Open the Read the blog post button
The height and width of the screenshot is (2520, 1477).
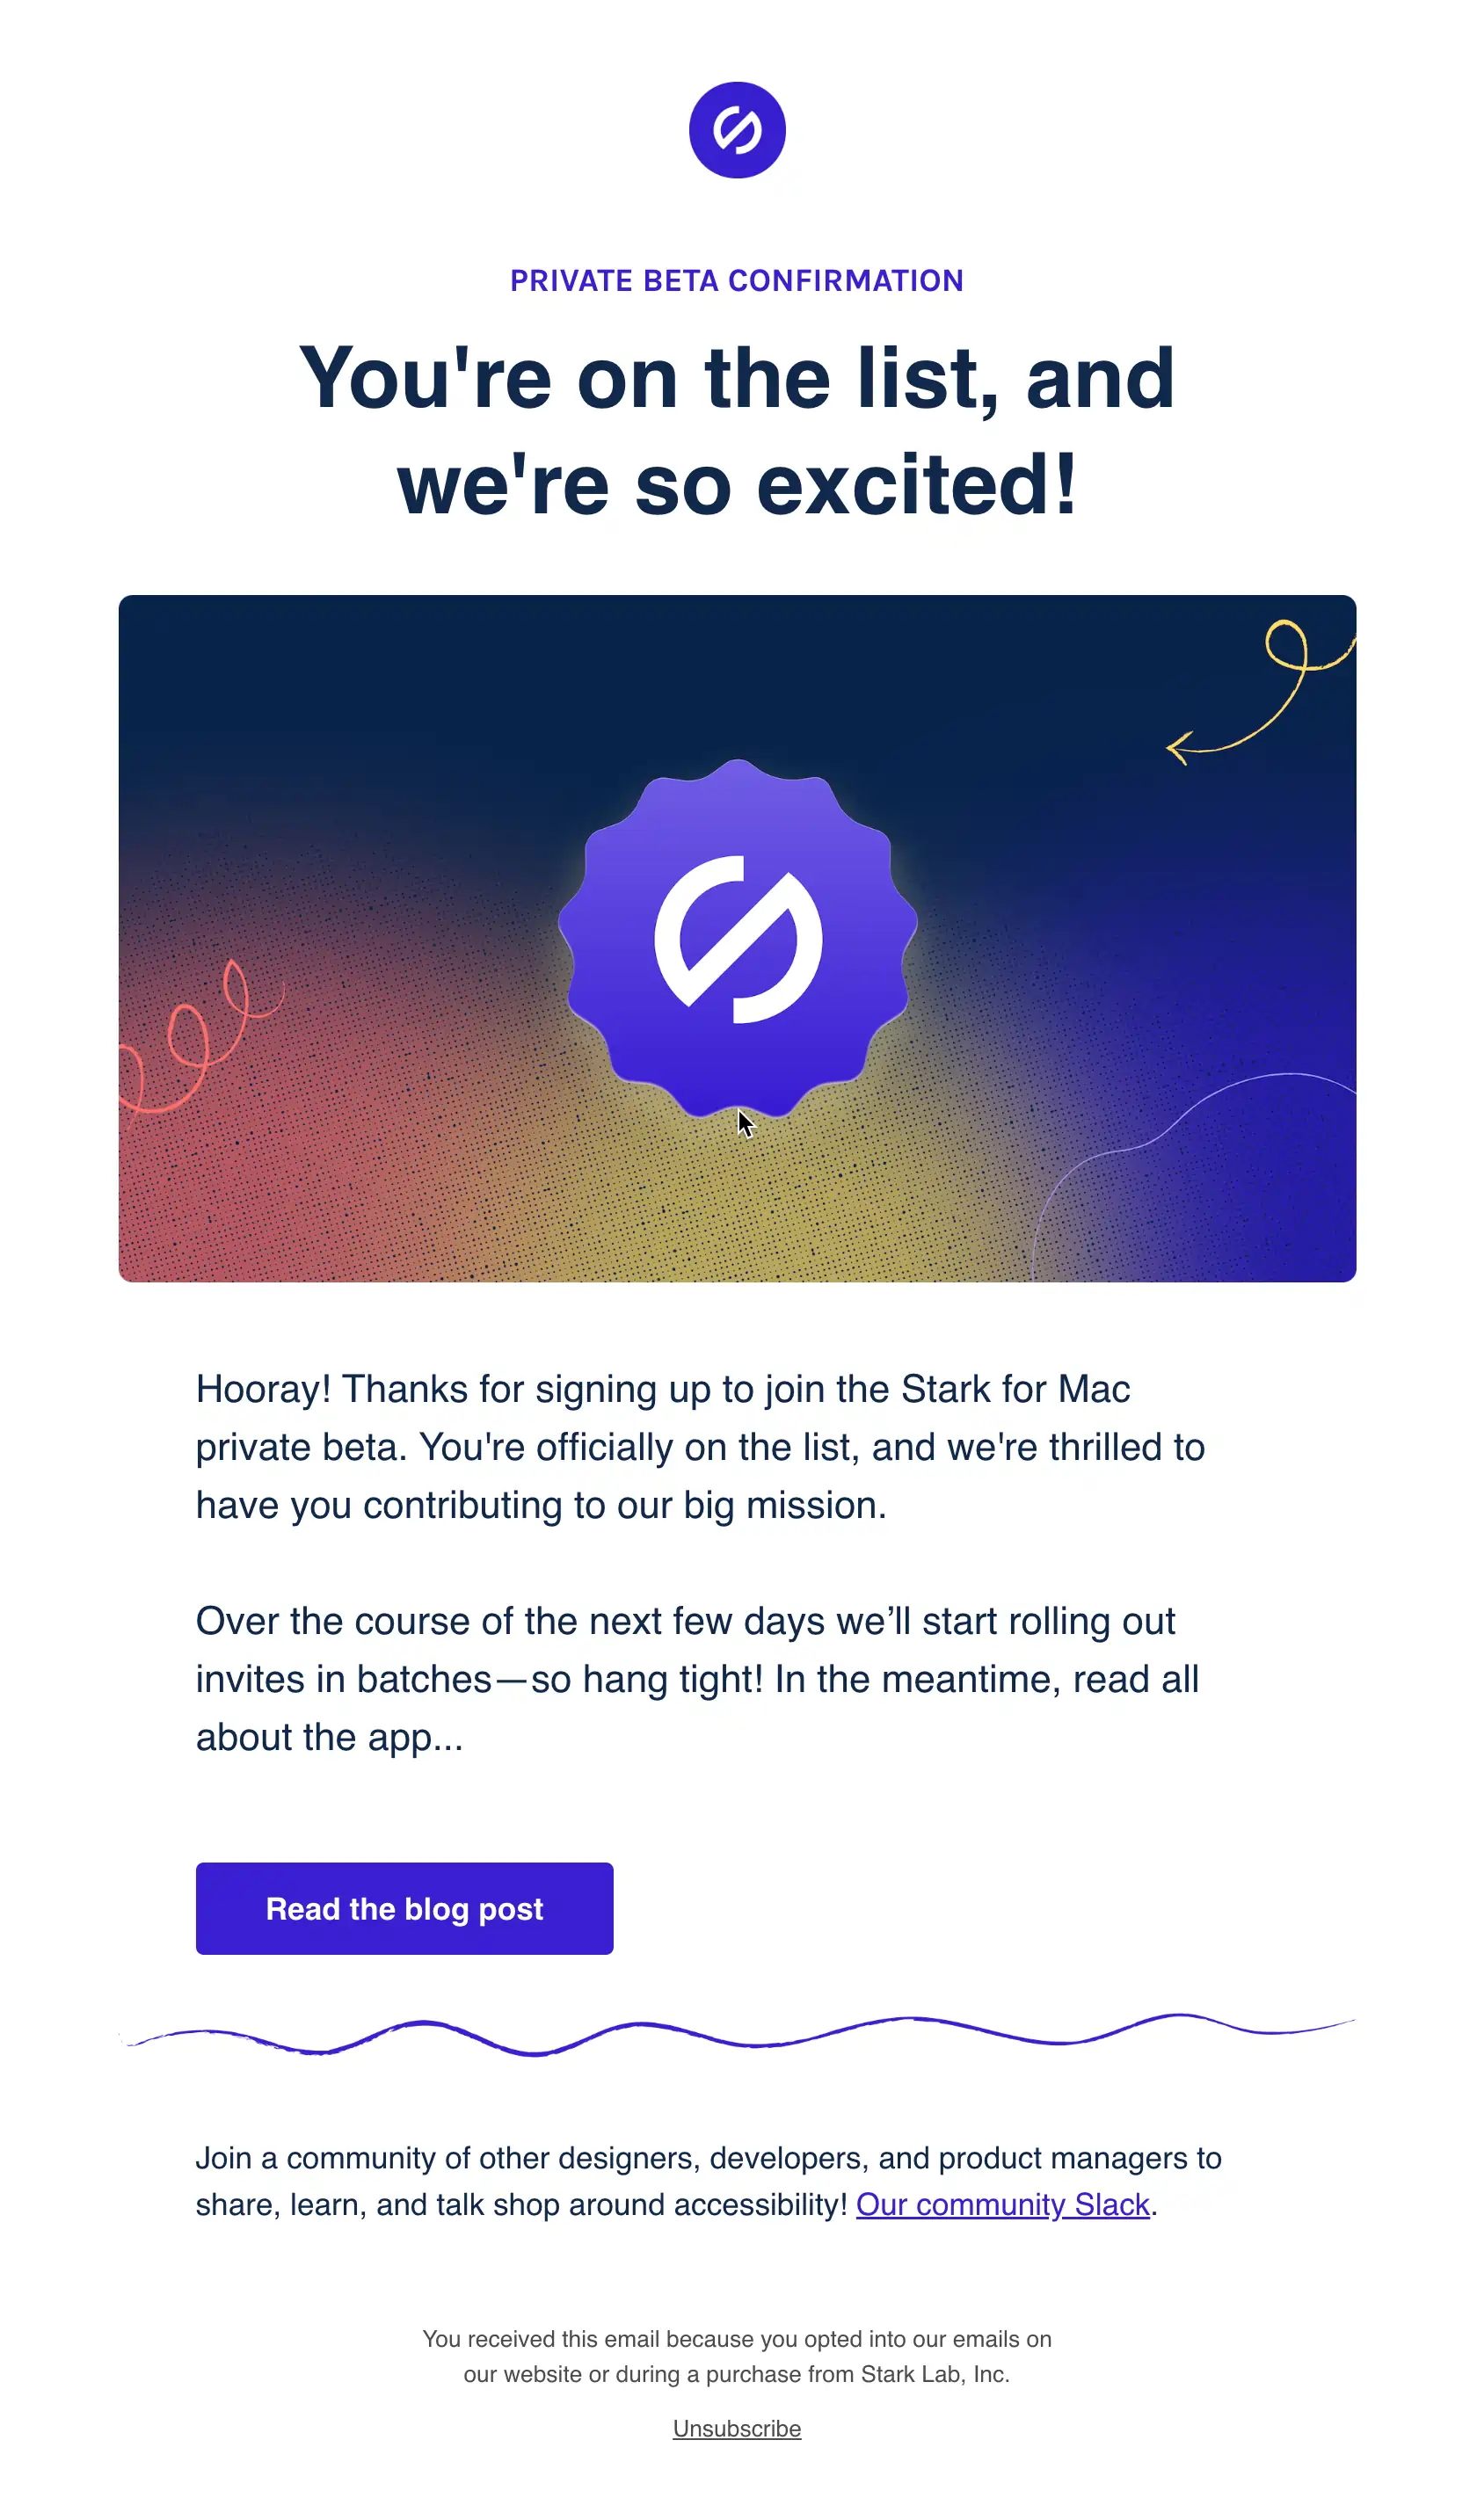(405, 1909)
